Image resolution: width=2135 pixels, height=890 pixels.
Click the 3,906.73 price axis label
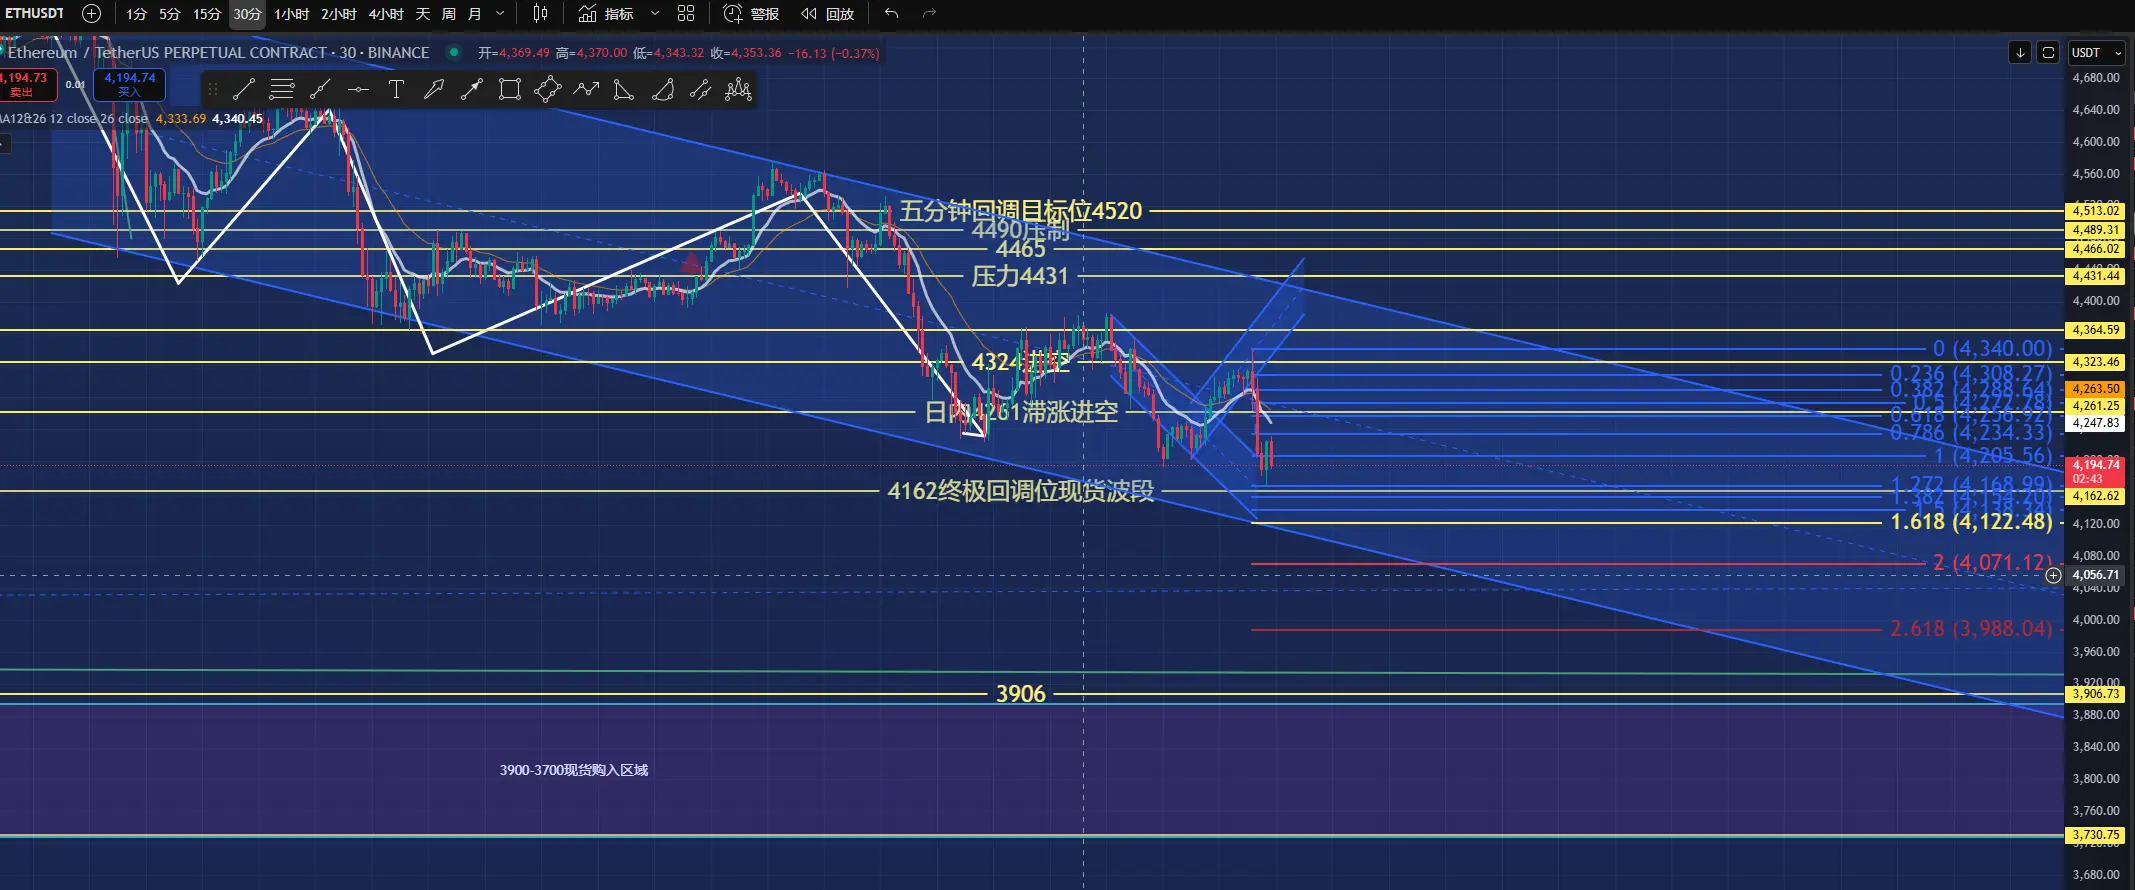[2095, 694]
